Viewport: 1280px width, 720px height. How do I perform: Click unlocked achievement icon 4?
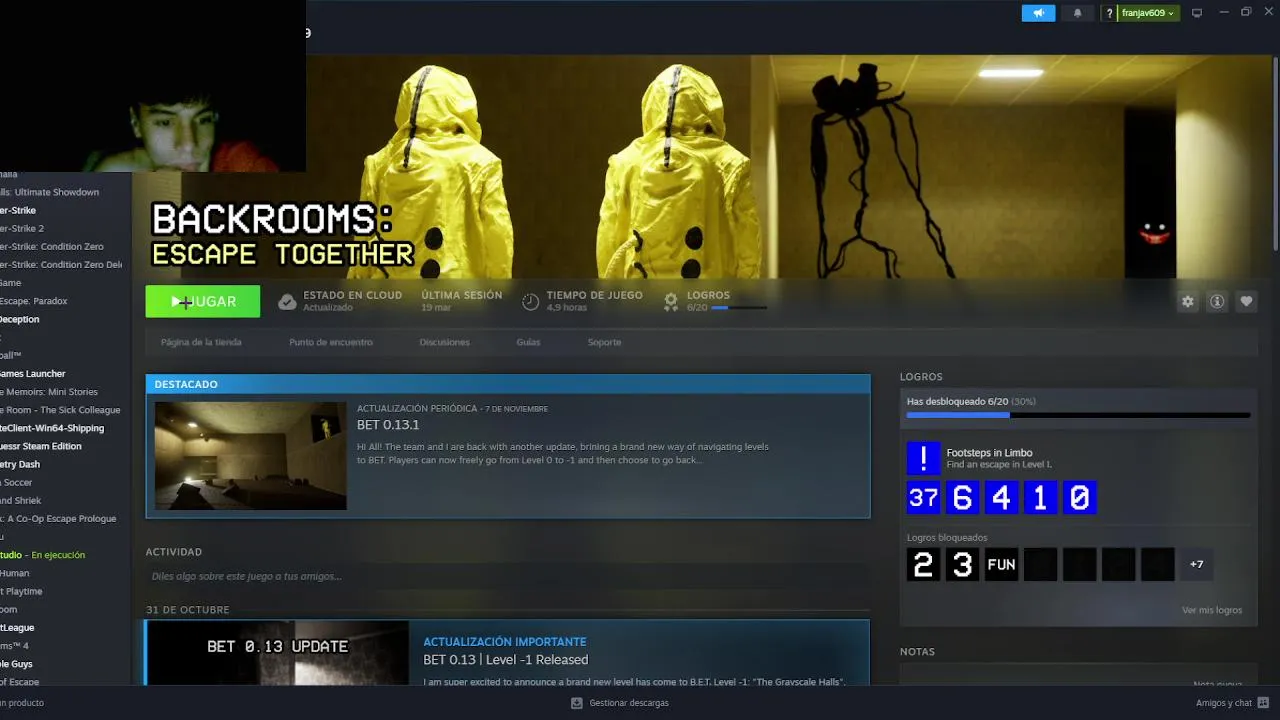[x=1001, y=498]
